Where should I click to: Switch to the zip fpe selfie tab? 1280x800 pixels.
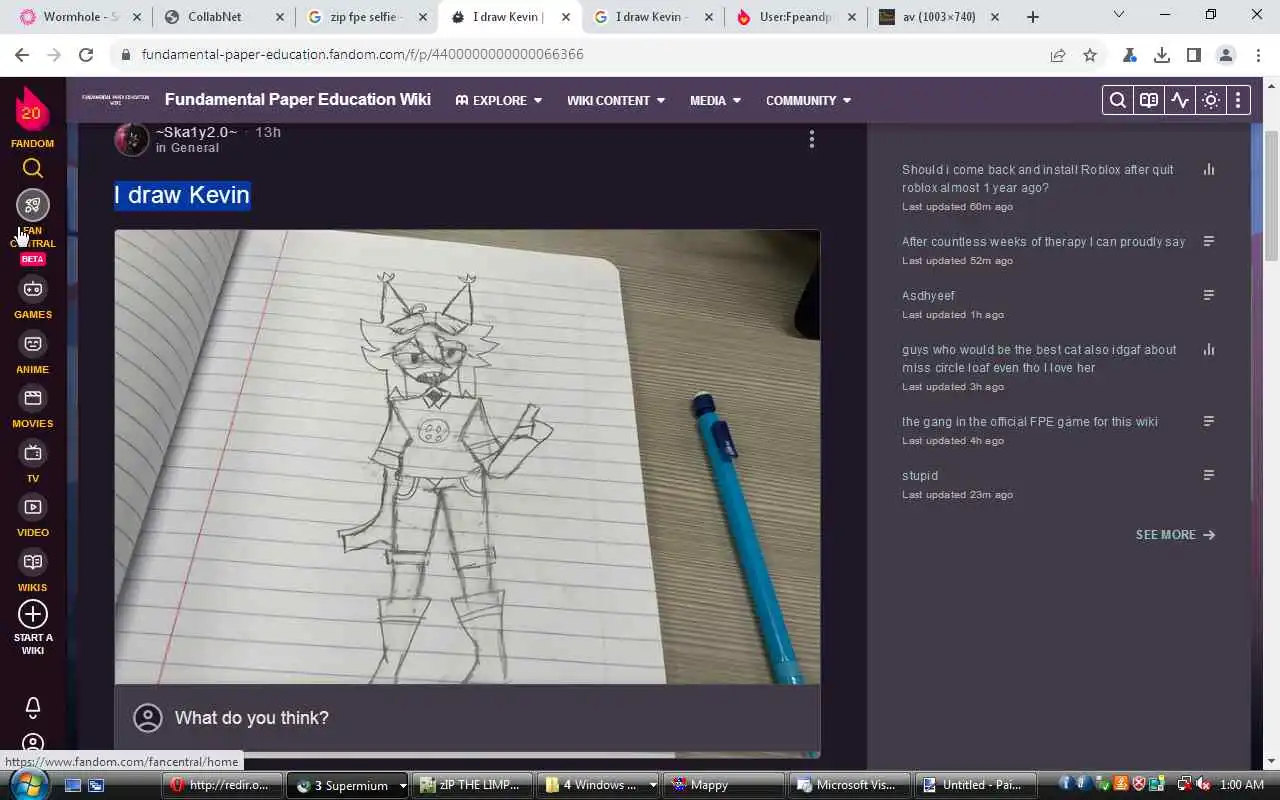coord(367,17)
